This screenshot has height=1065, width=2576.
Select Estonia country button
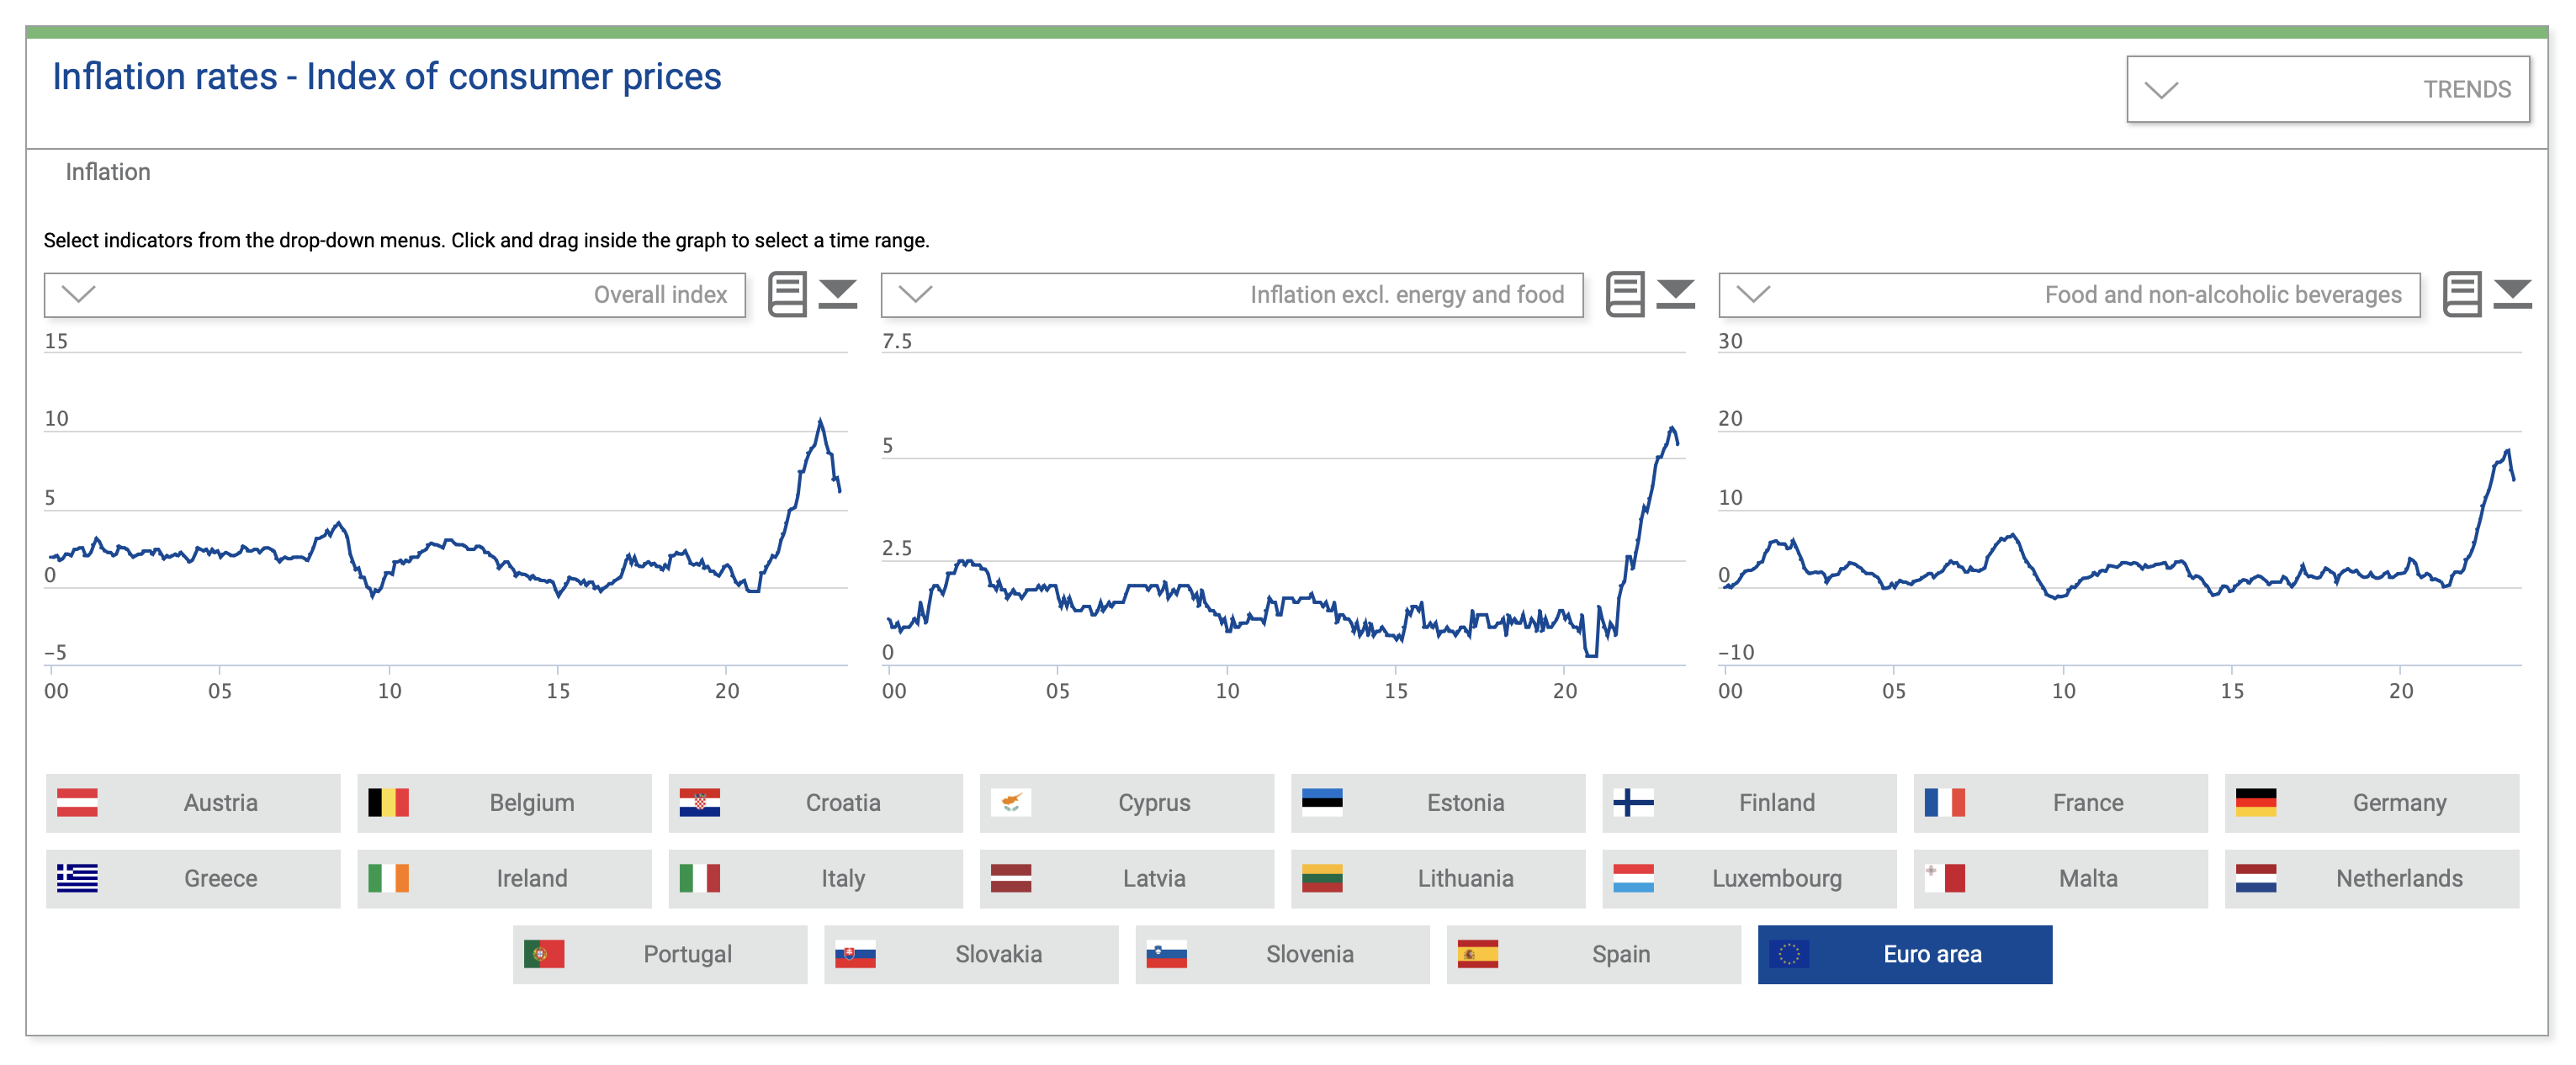(x=1438, y=803)
